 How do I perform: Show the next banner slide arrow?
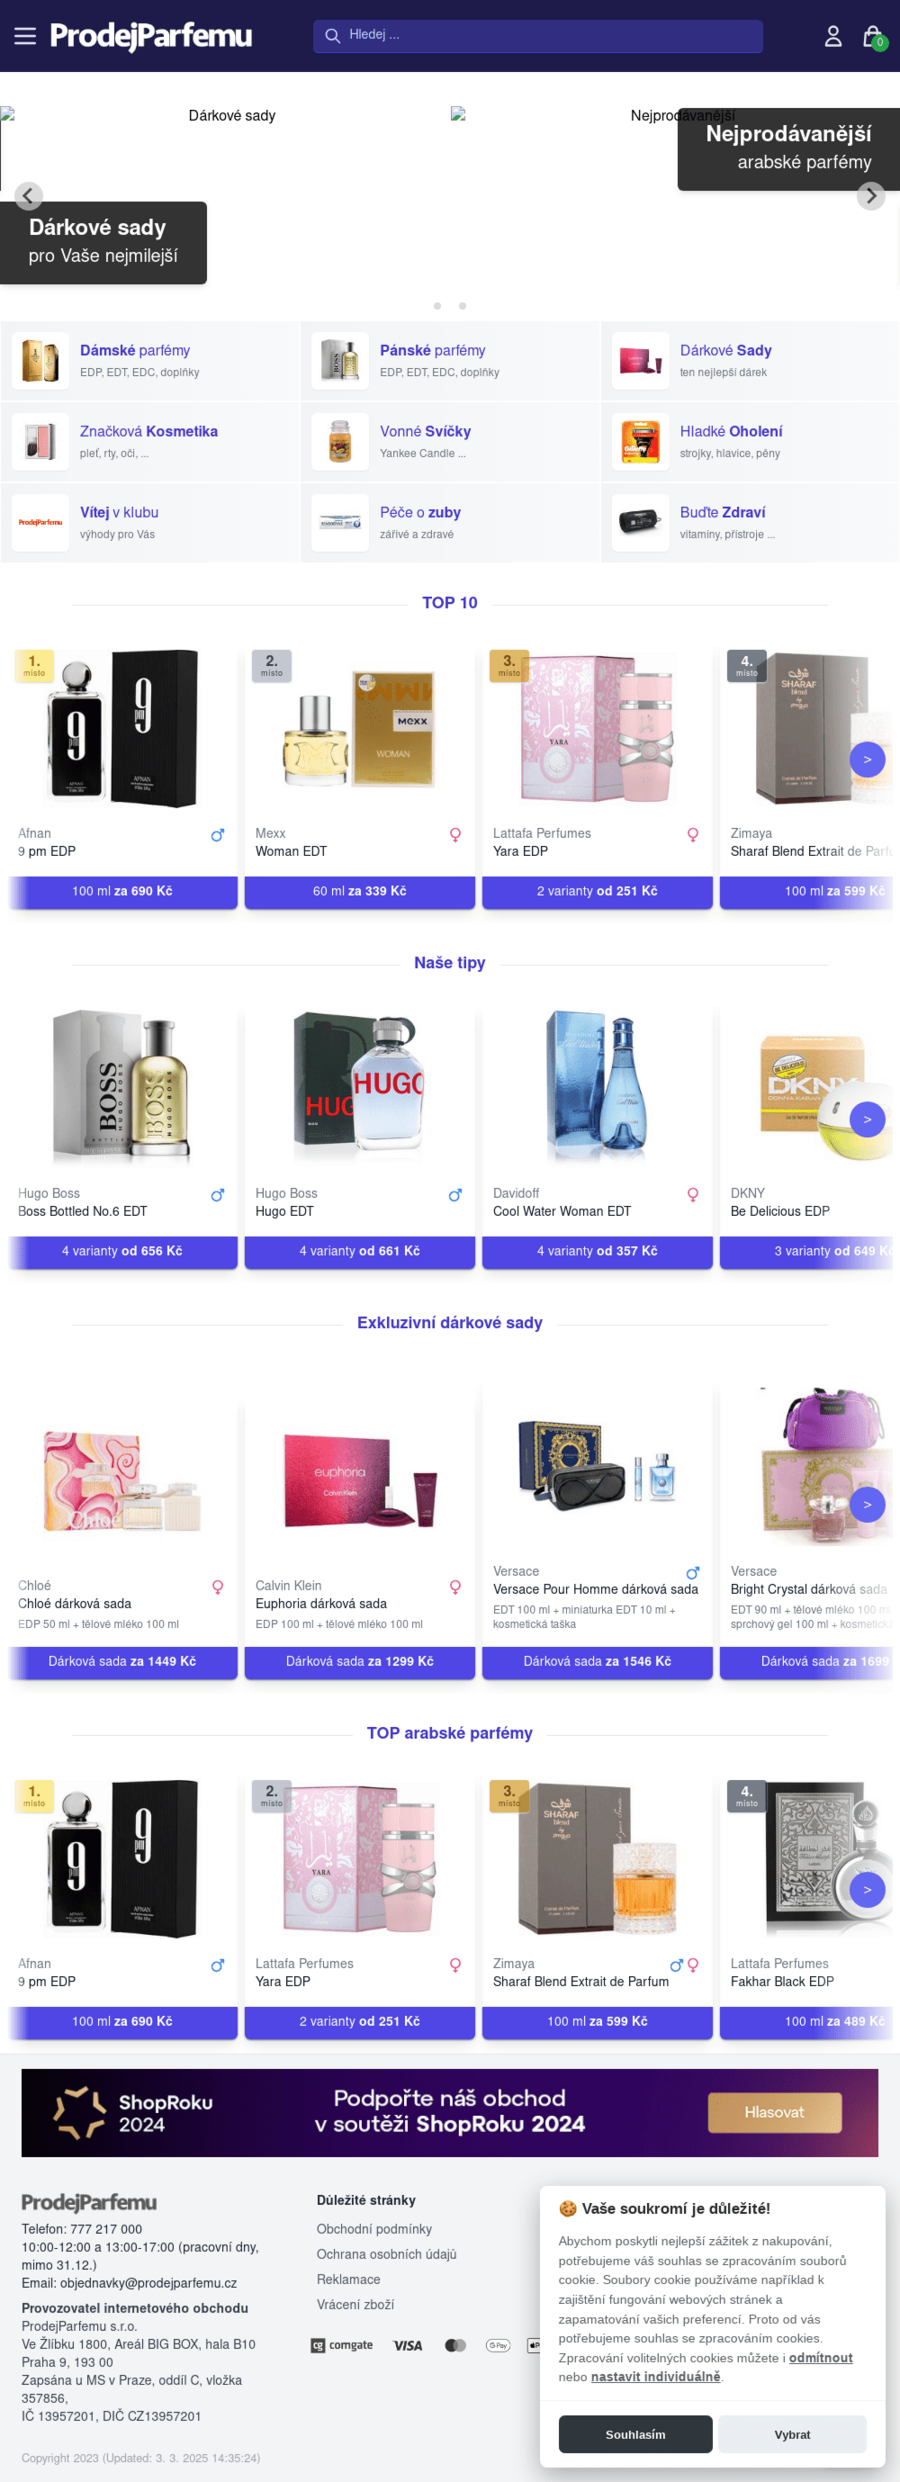[x=871, y=196]
